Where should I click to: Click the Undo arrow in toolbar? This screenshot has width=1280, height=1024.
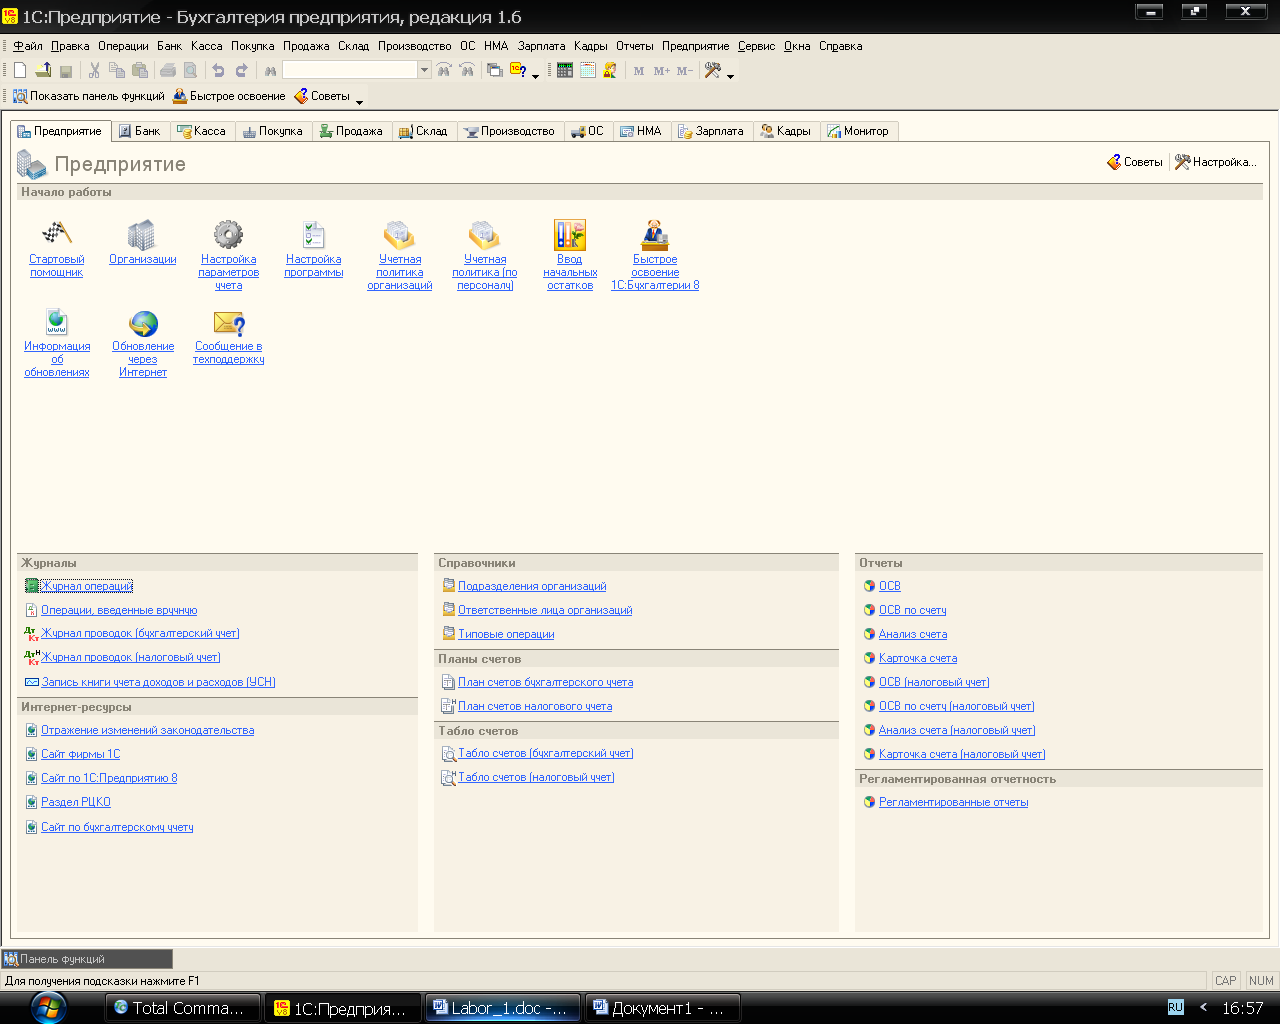click(218, 70)
